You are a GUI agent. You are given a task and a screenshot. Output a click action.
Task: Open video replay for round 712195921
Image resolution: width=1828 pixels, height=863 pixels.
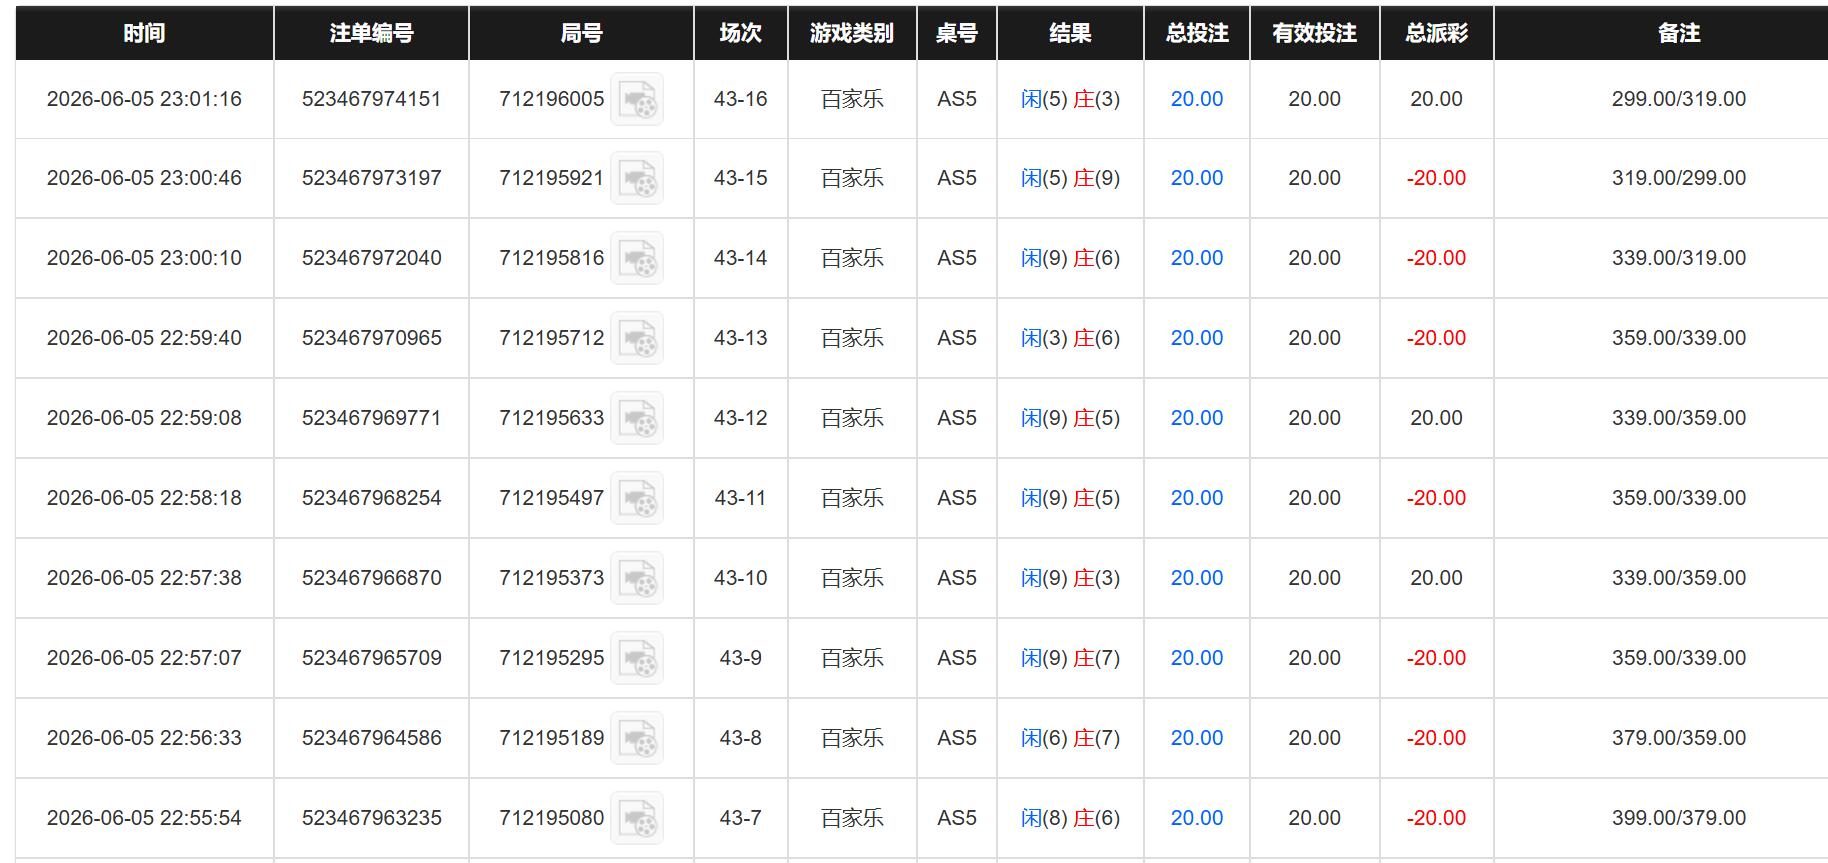pos(637,179)
